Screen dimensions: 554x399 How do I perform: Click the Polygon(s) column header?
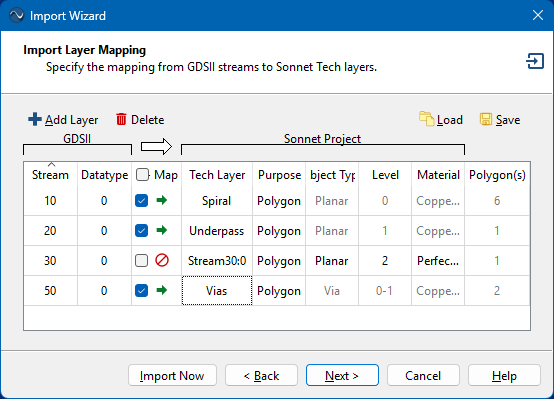pyautogui.click(x=497, y=175)
